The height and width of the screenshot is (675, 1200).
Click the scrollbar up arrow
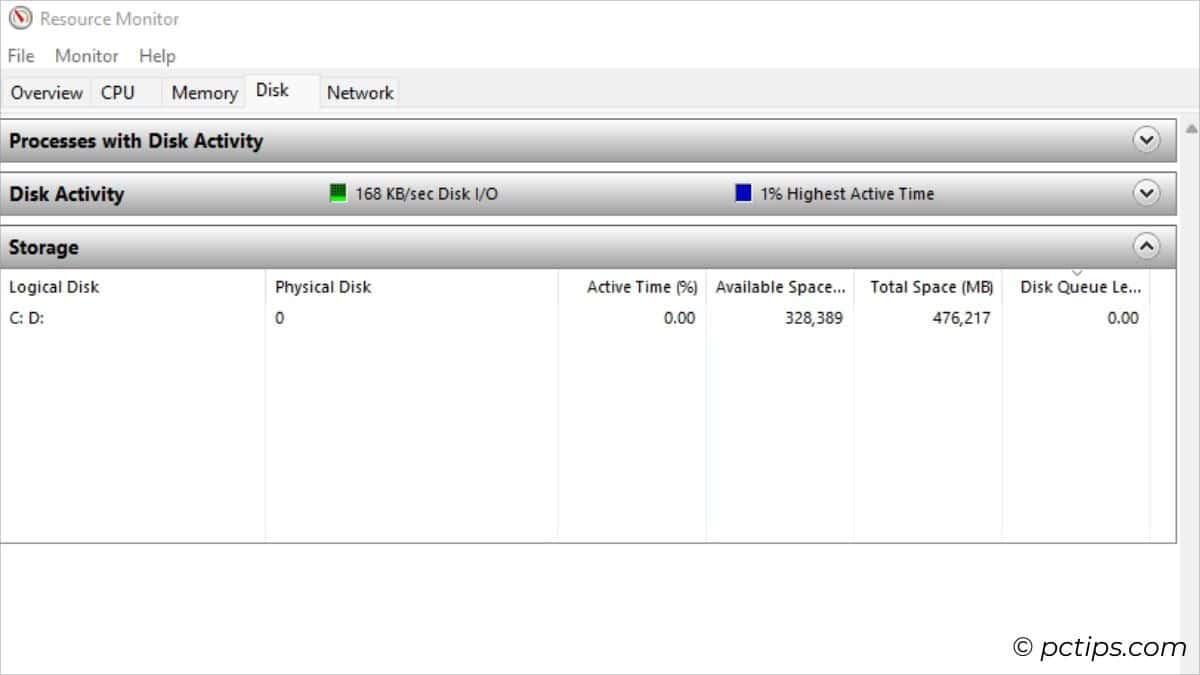[1190, 128]
